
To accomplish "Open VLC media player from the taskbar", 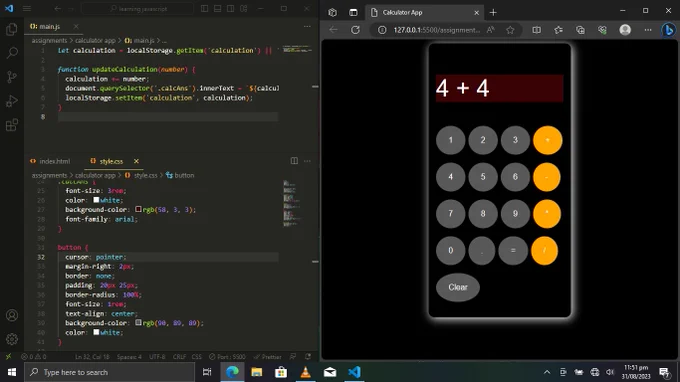I will tap(305, 372).
